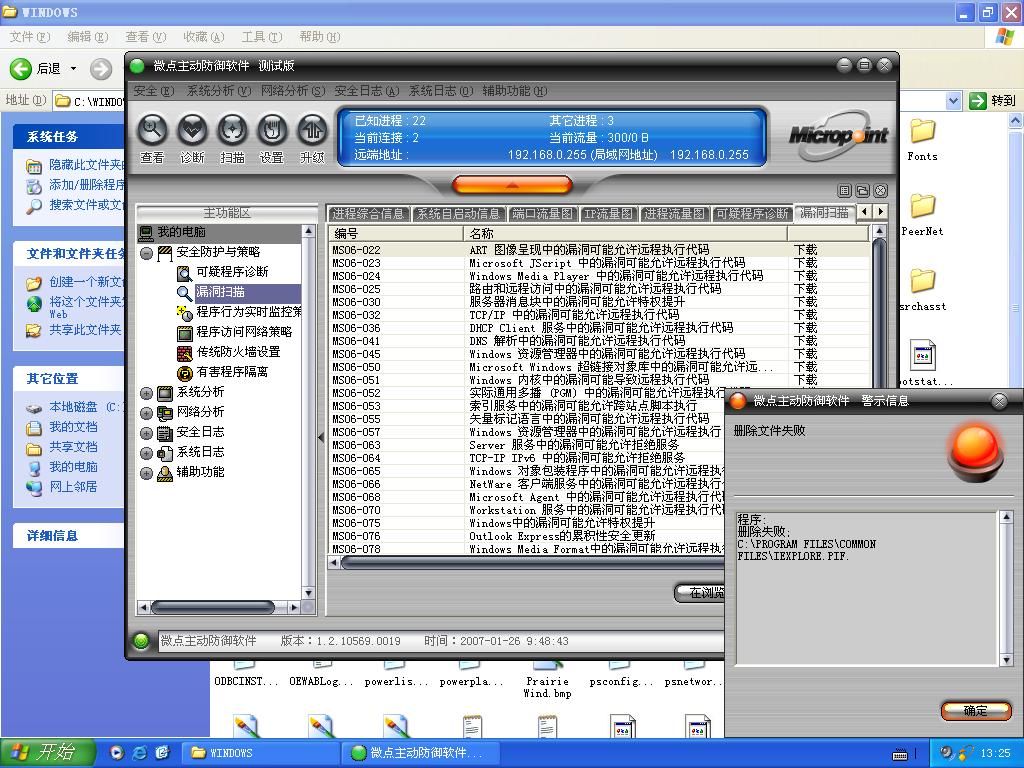Sort list by 名称 column header
1024x768 pixels.
626,233
